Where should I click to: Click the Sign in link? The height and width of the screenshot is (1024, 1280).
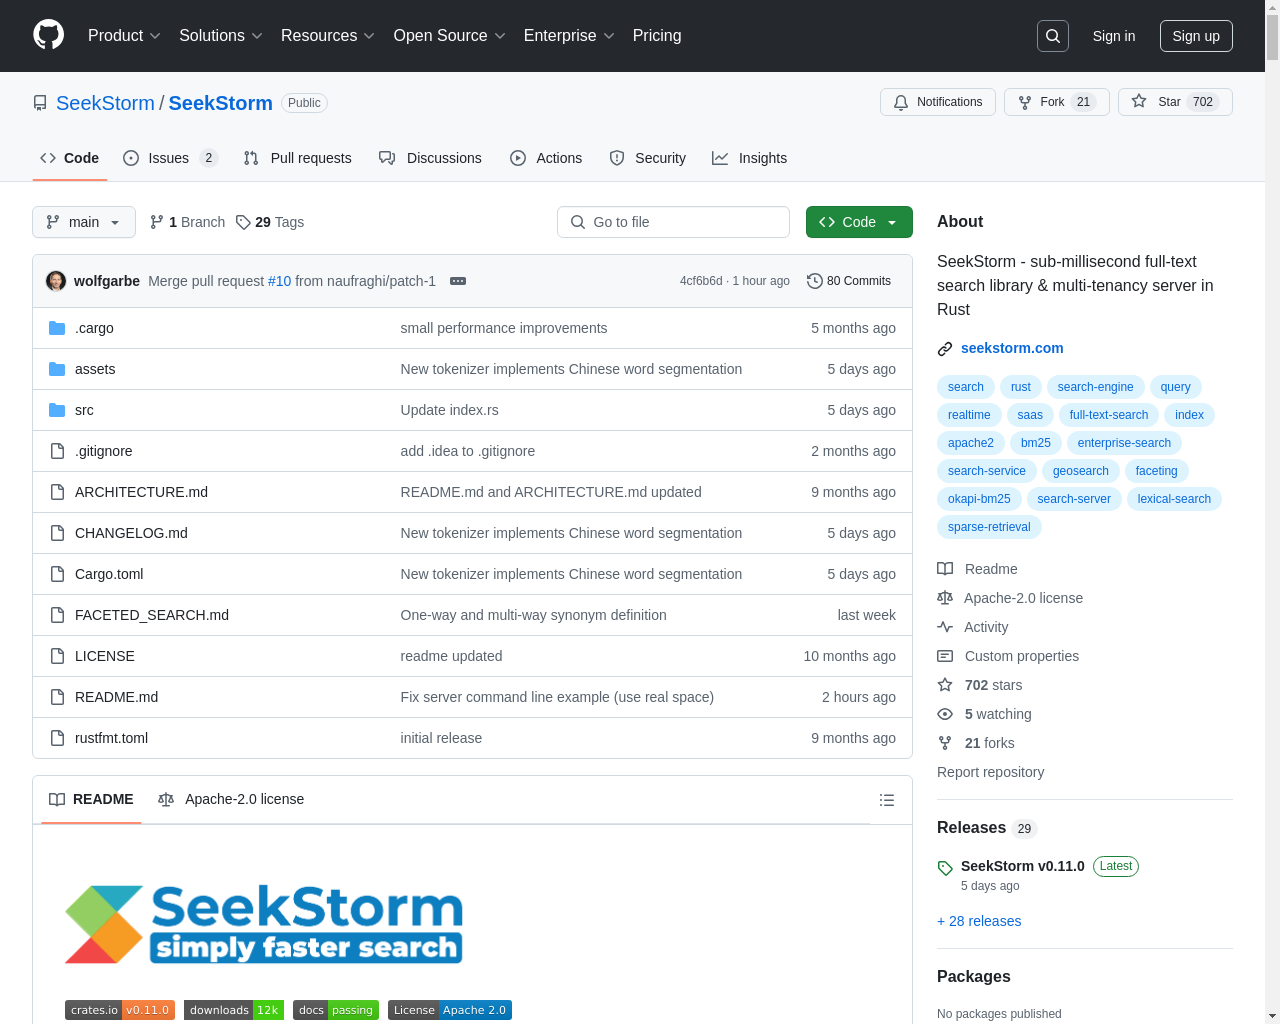point(1114,36)
